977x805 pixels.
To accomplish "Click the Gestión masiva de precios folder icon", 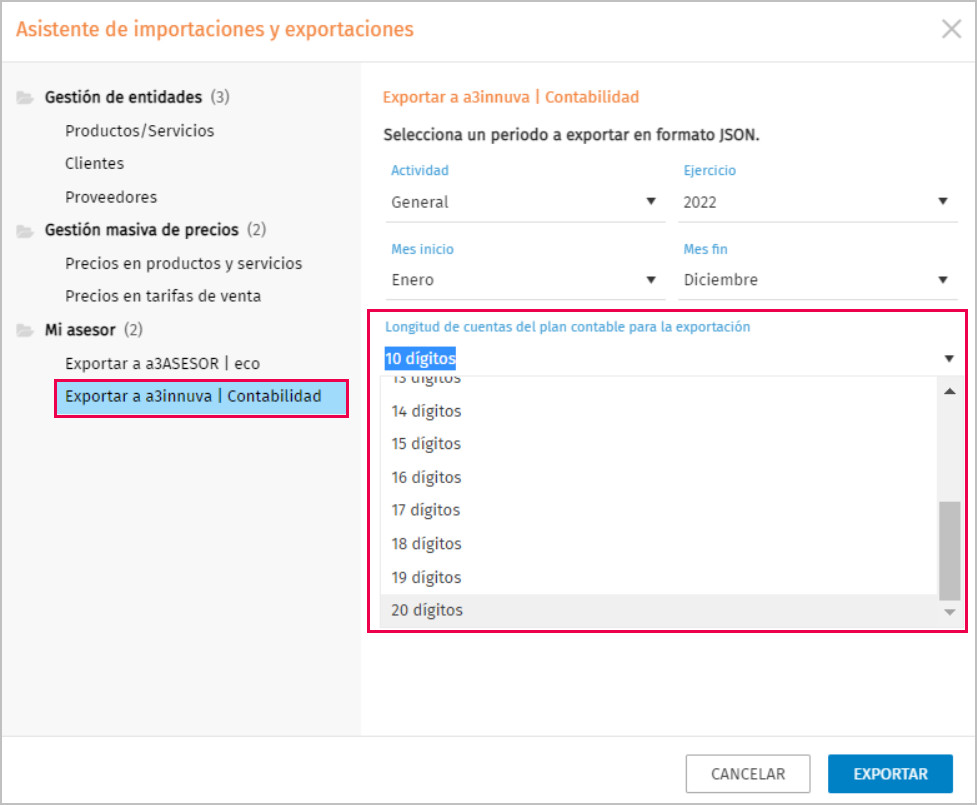I will coord(25,231).
